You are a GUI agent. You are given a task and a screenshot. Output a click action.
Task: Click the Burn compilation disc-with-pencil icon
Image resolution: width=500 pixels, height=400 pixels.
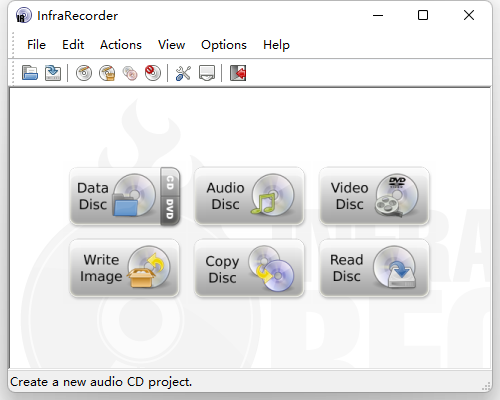(84, 73)
